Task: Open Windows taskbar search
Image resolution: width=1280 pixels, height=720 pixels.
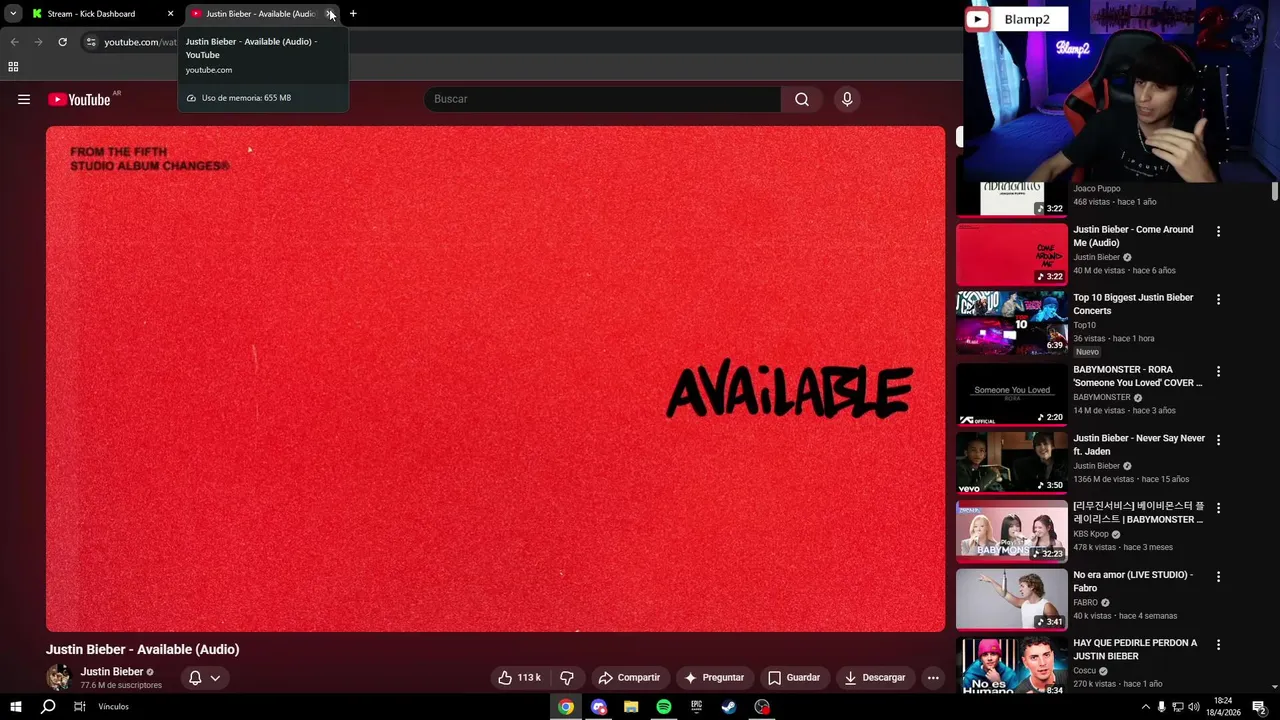Action: (48, 707)
